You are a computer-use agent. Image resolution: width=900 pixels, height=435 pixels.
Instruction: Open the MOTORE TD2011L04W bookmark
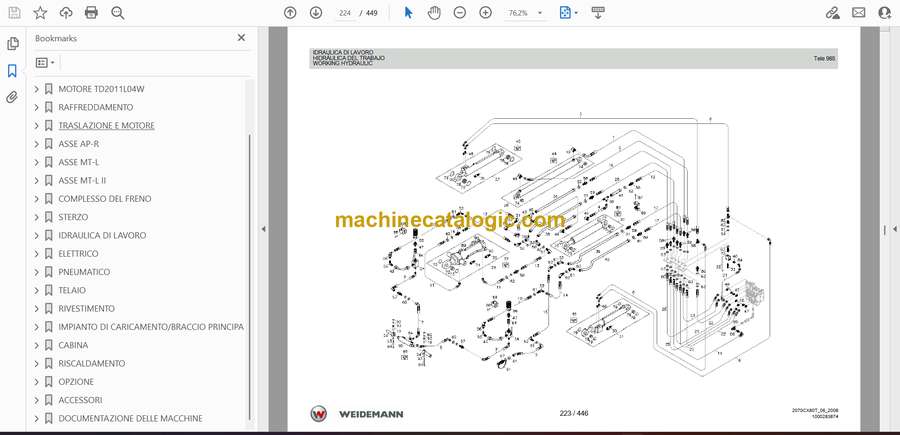[101, 89]
